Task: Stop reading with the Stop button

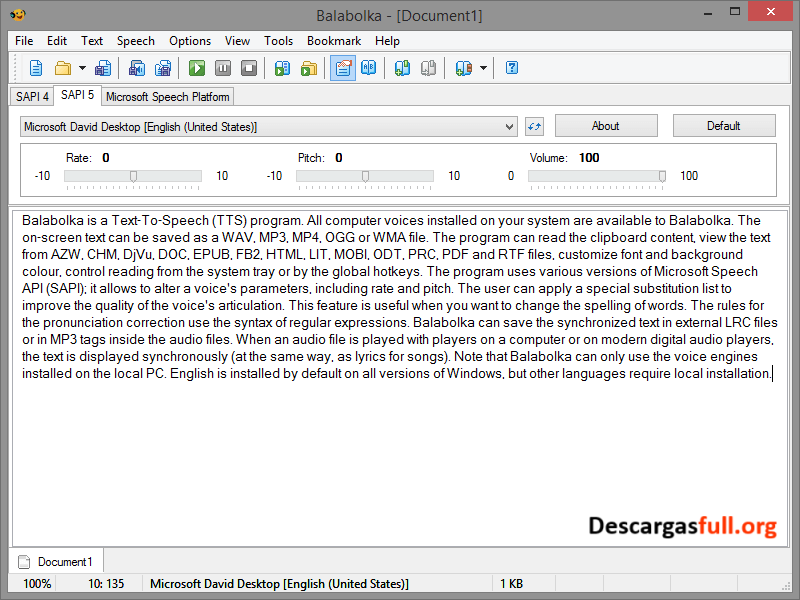Action: [x=249, y=68]
